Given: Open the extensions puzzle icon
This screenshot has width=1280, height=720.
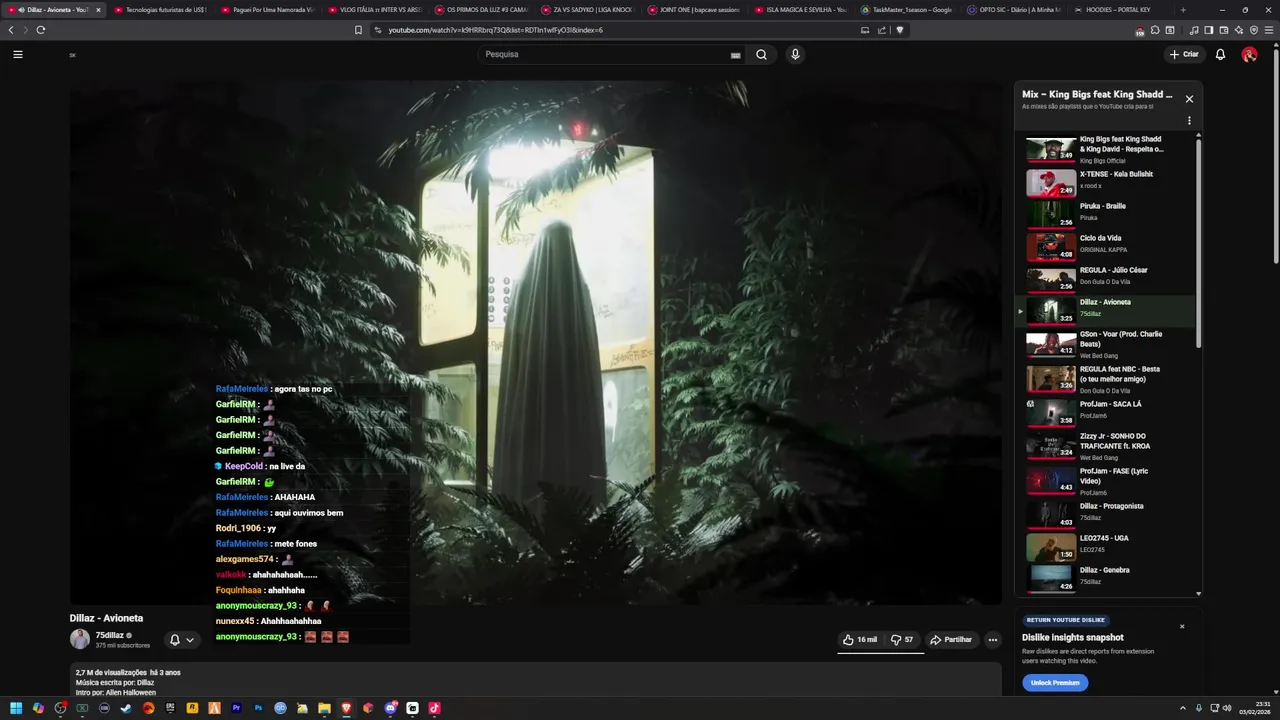Looking at the screenshot, I should pyautogui.click(x=1155, y=30).
